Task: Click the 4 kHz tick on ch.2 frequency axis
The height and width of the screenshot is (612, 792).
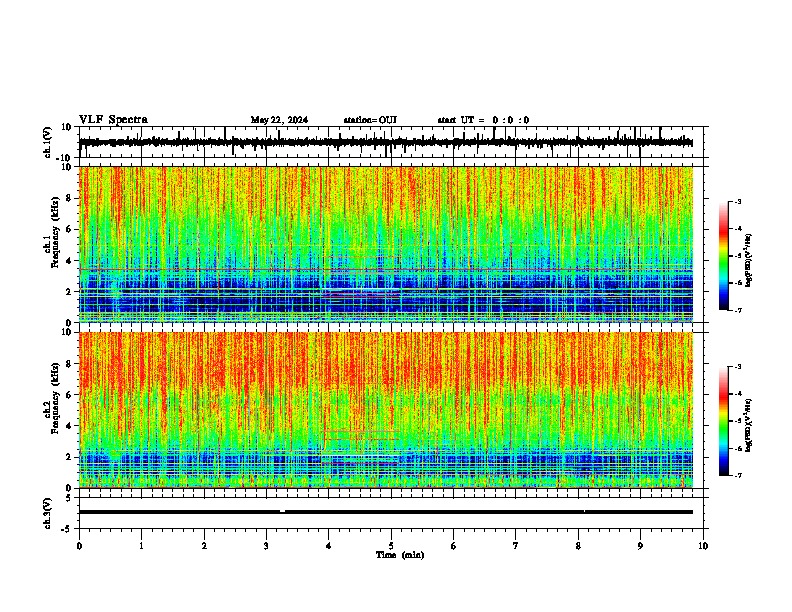Action: click(x=69, y=426)
